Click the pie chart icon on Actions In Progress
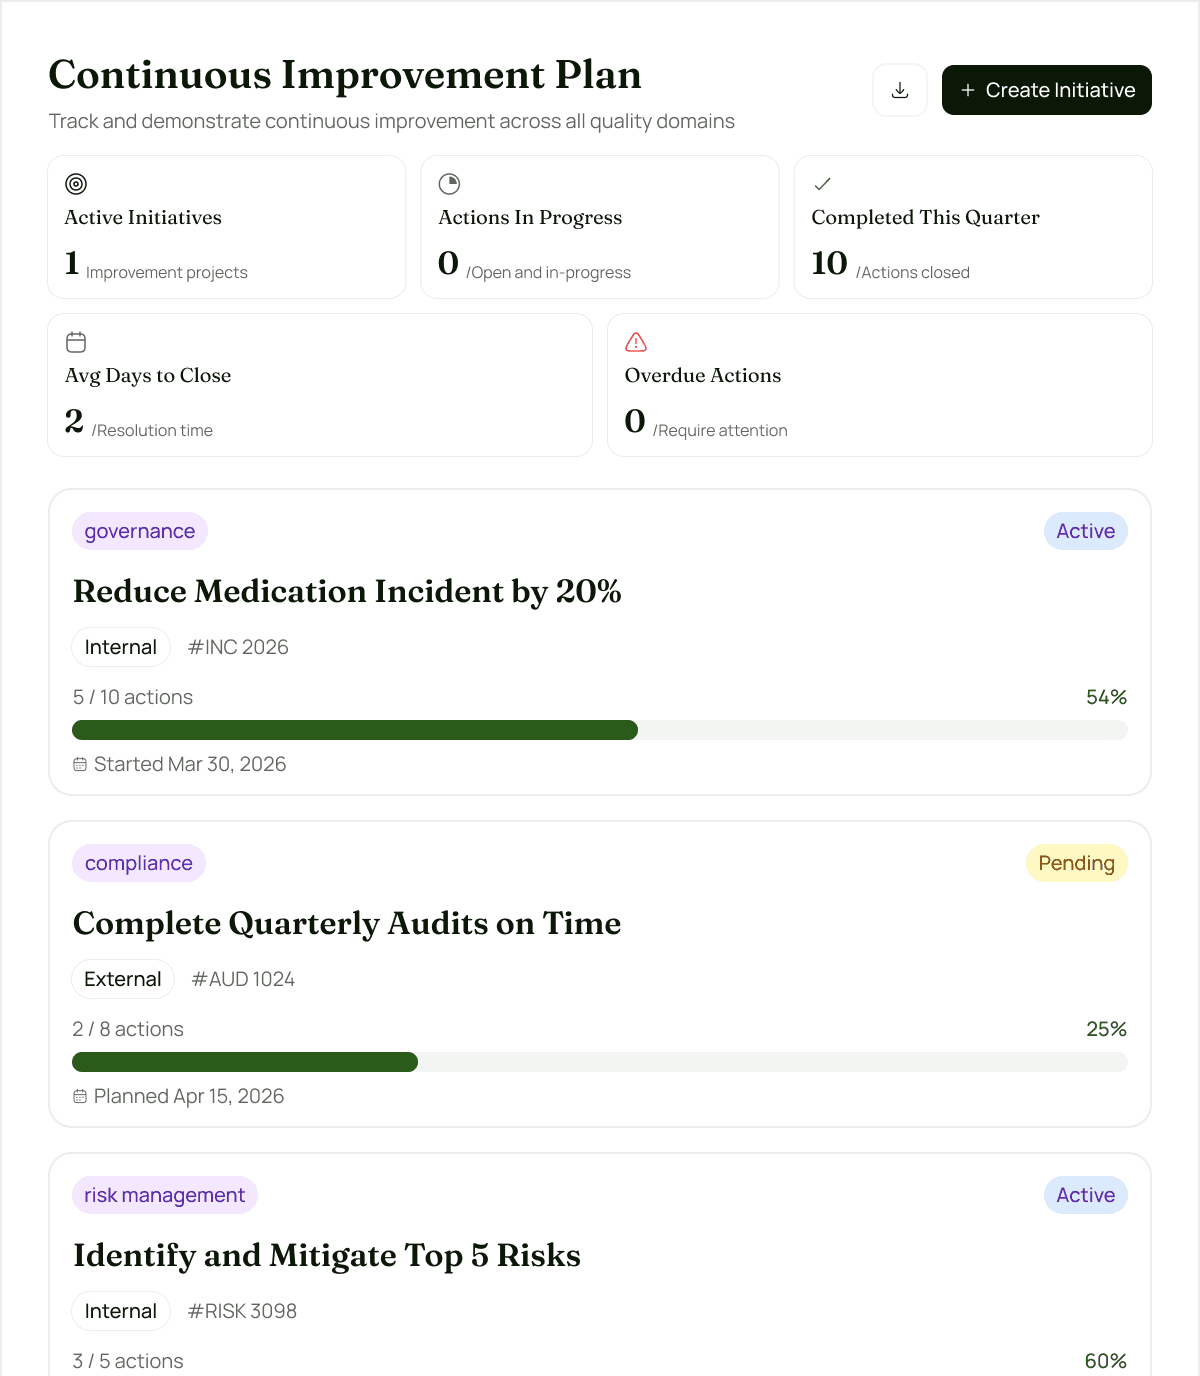Image resolution: width=1200 pixels, height=1376 pixels. 450,184
